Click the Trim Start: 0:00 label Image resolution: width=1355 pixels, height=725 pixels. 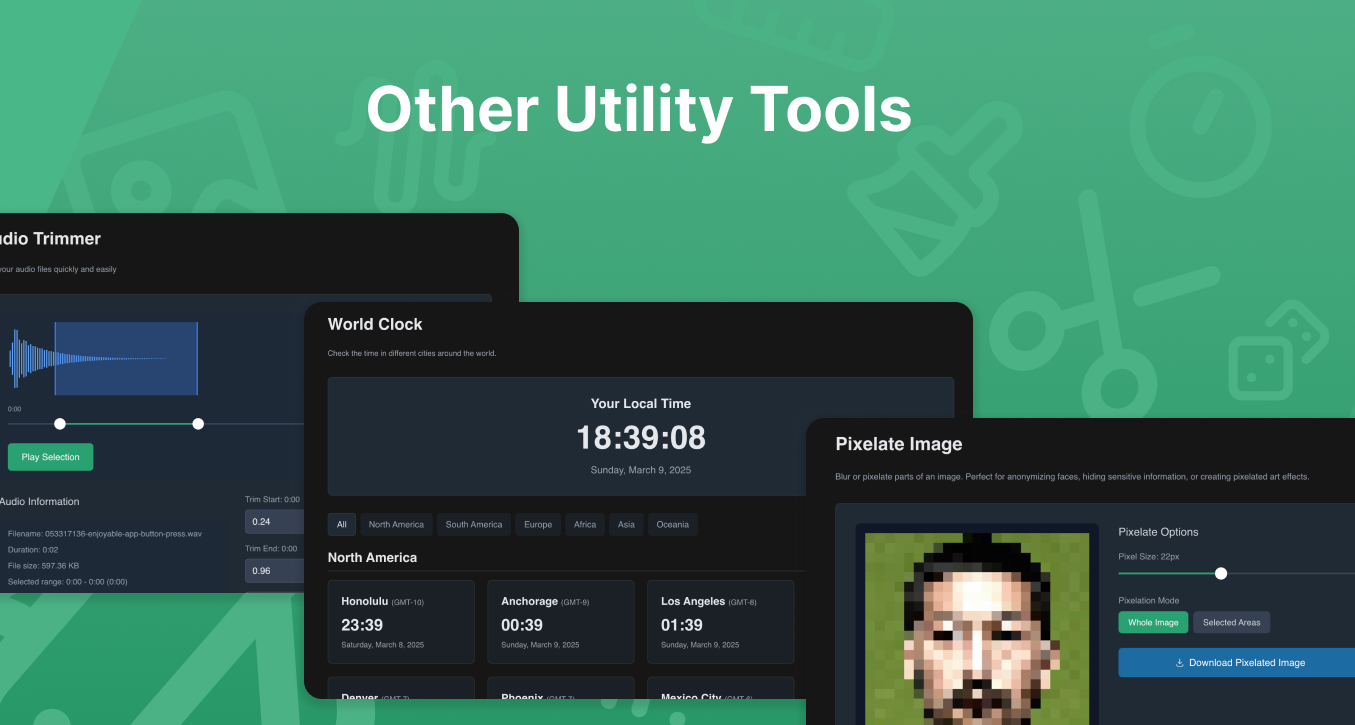pyautogui.click(x=272, y=499)
